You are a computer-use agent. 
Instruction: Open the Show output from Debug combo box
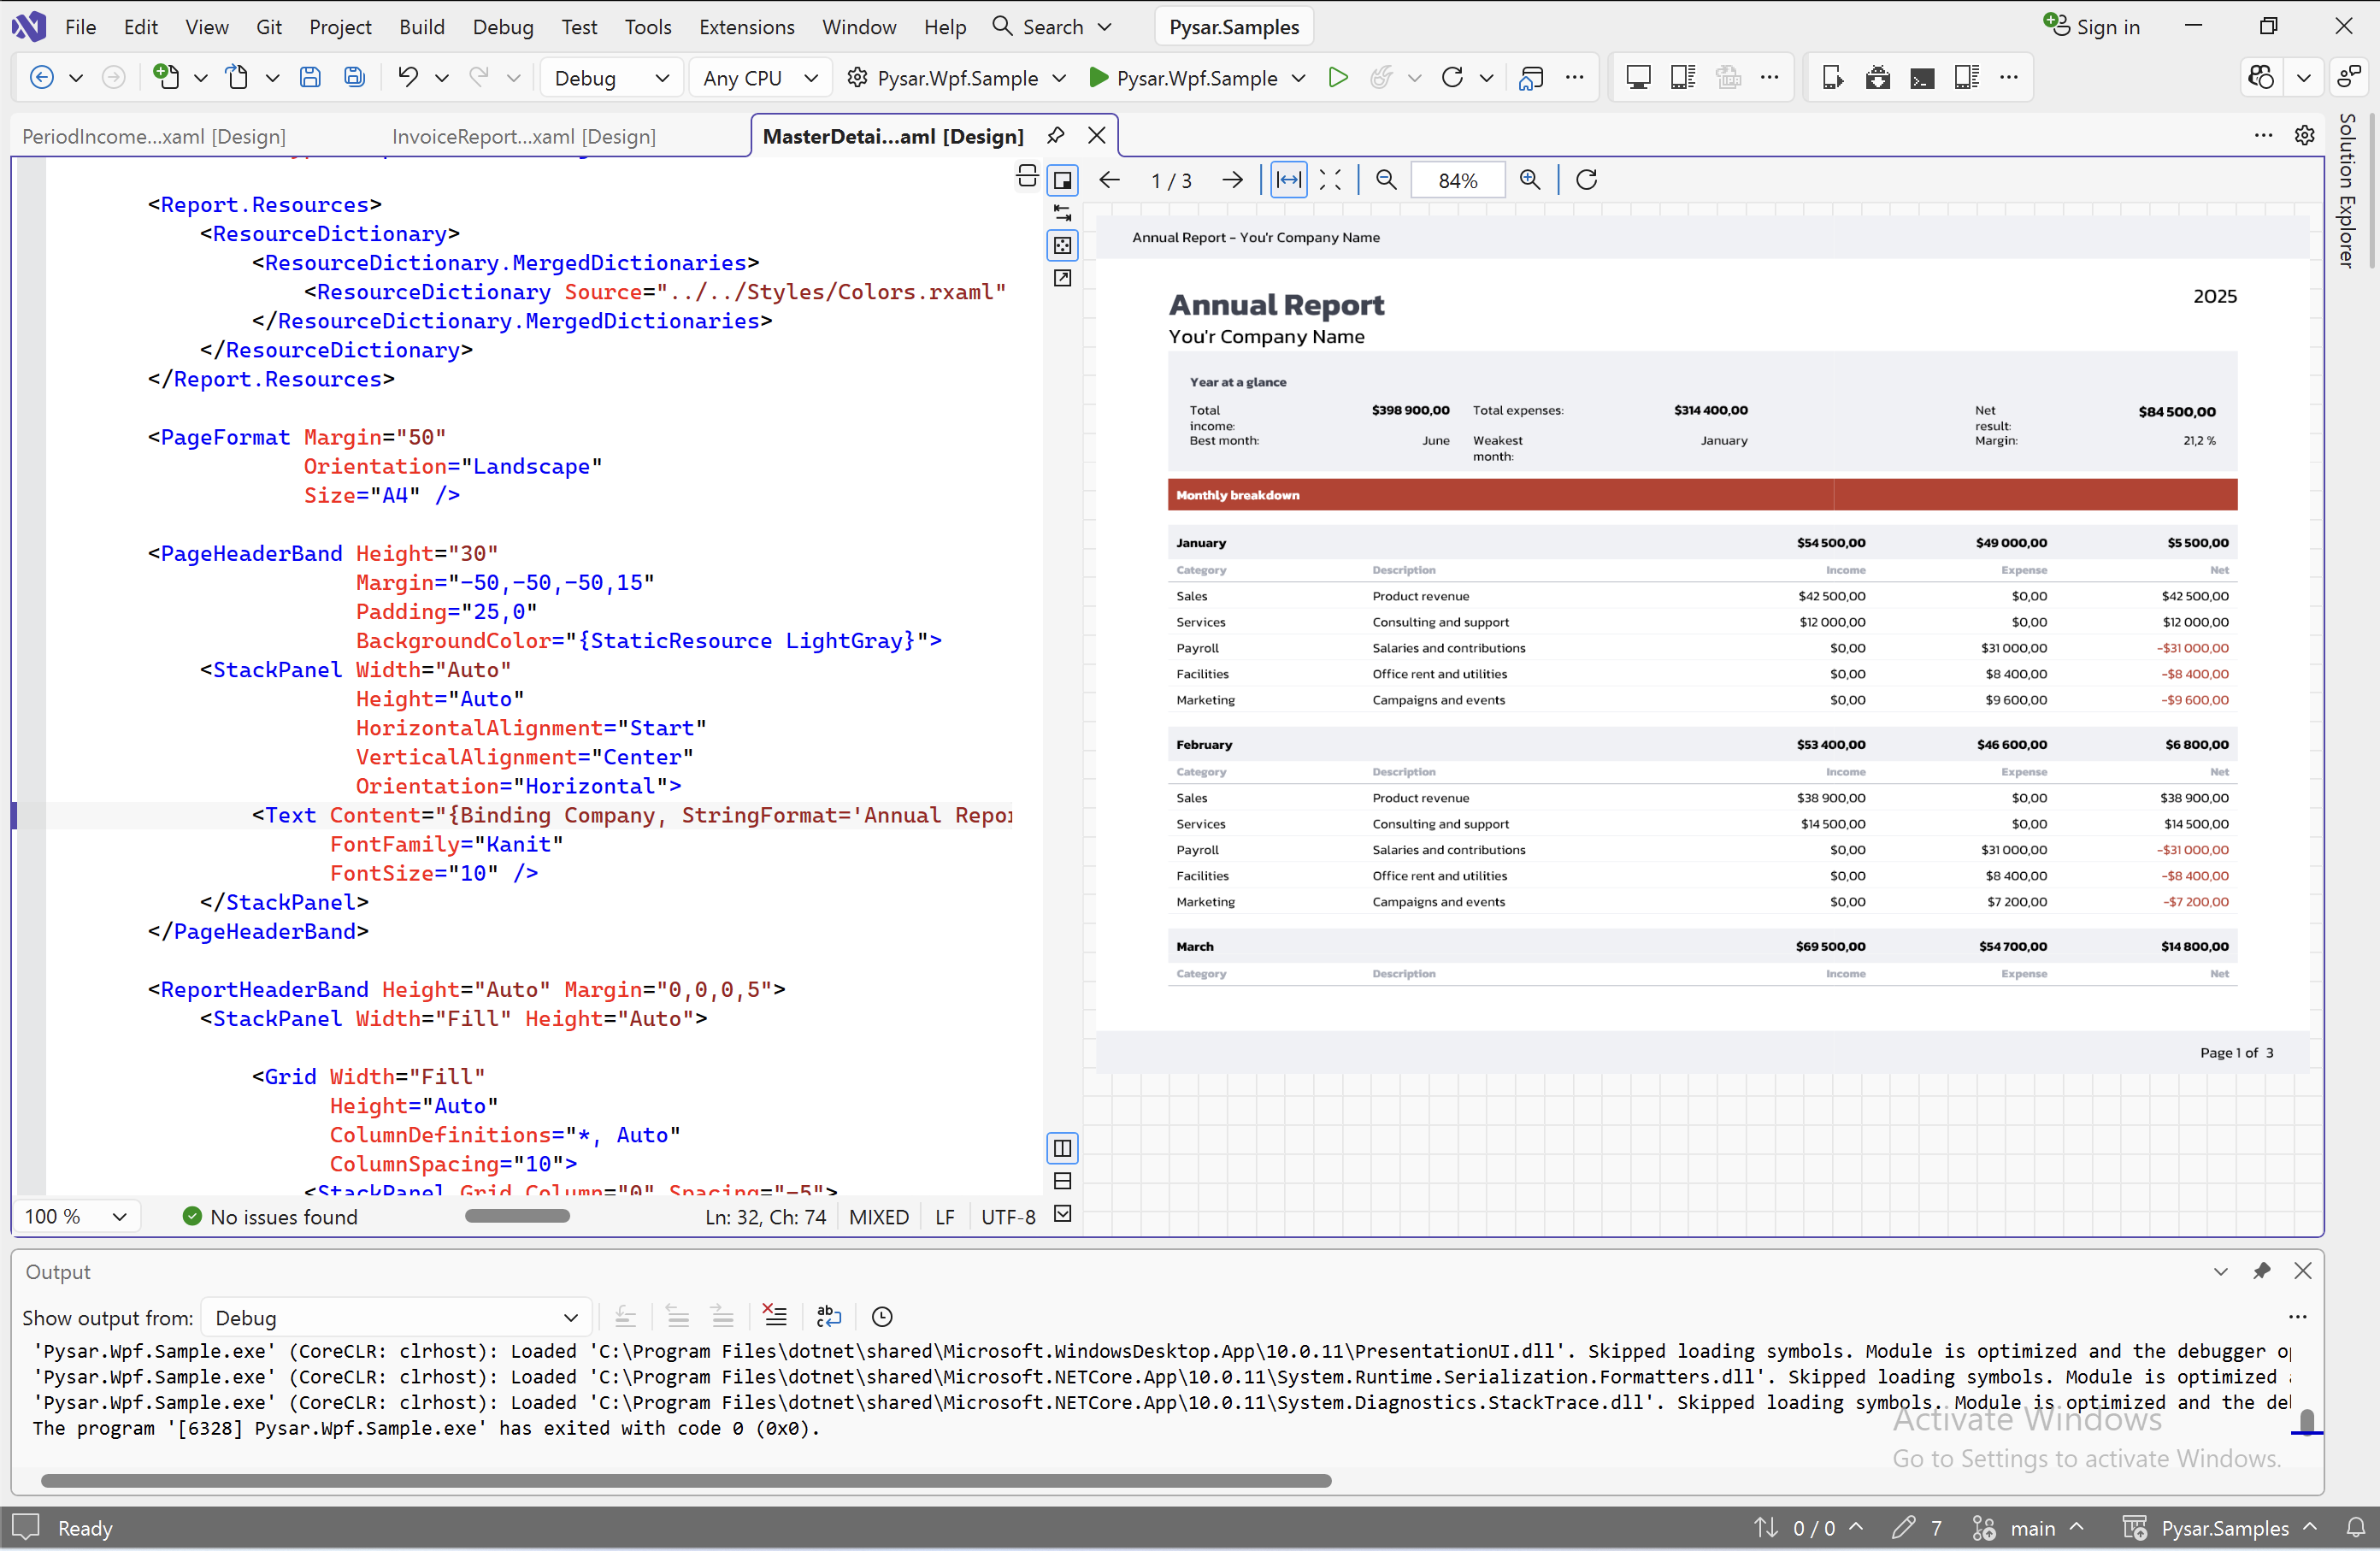tap(397, 1318)
